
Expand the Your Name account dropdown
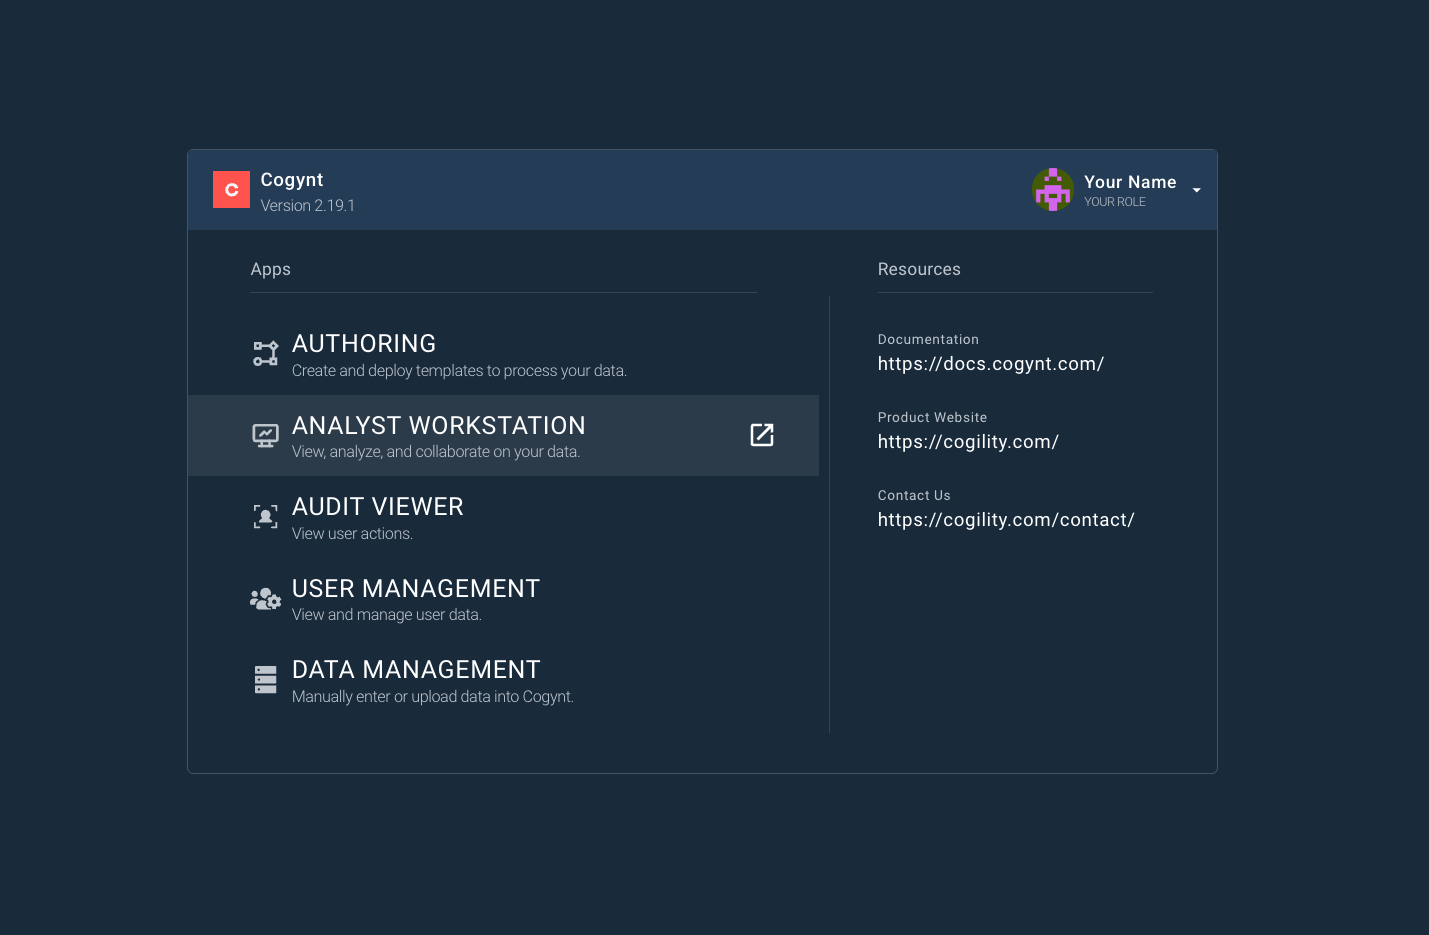1196,191
